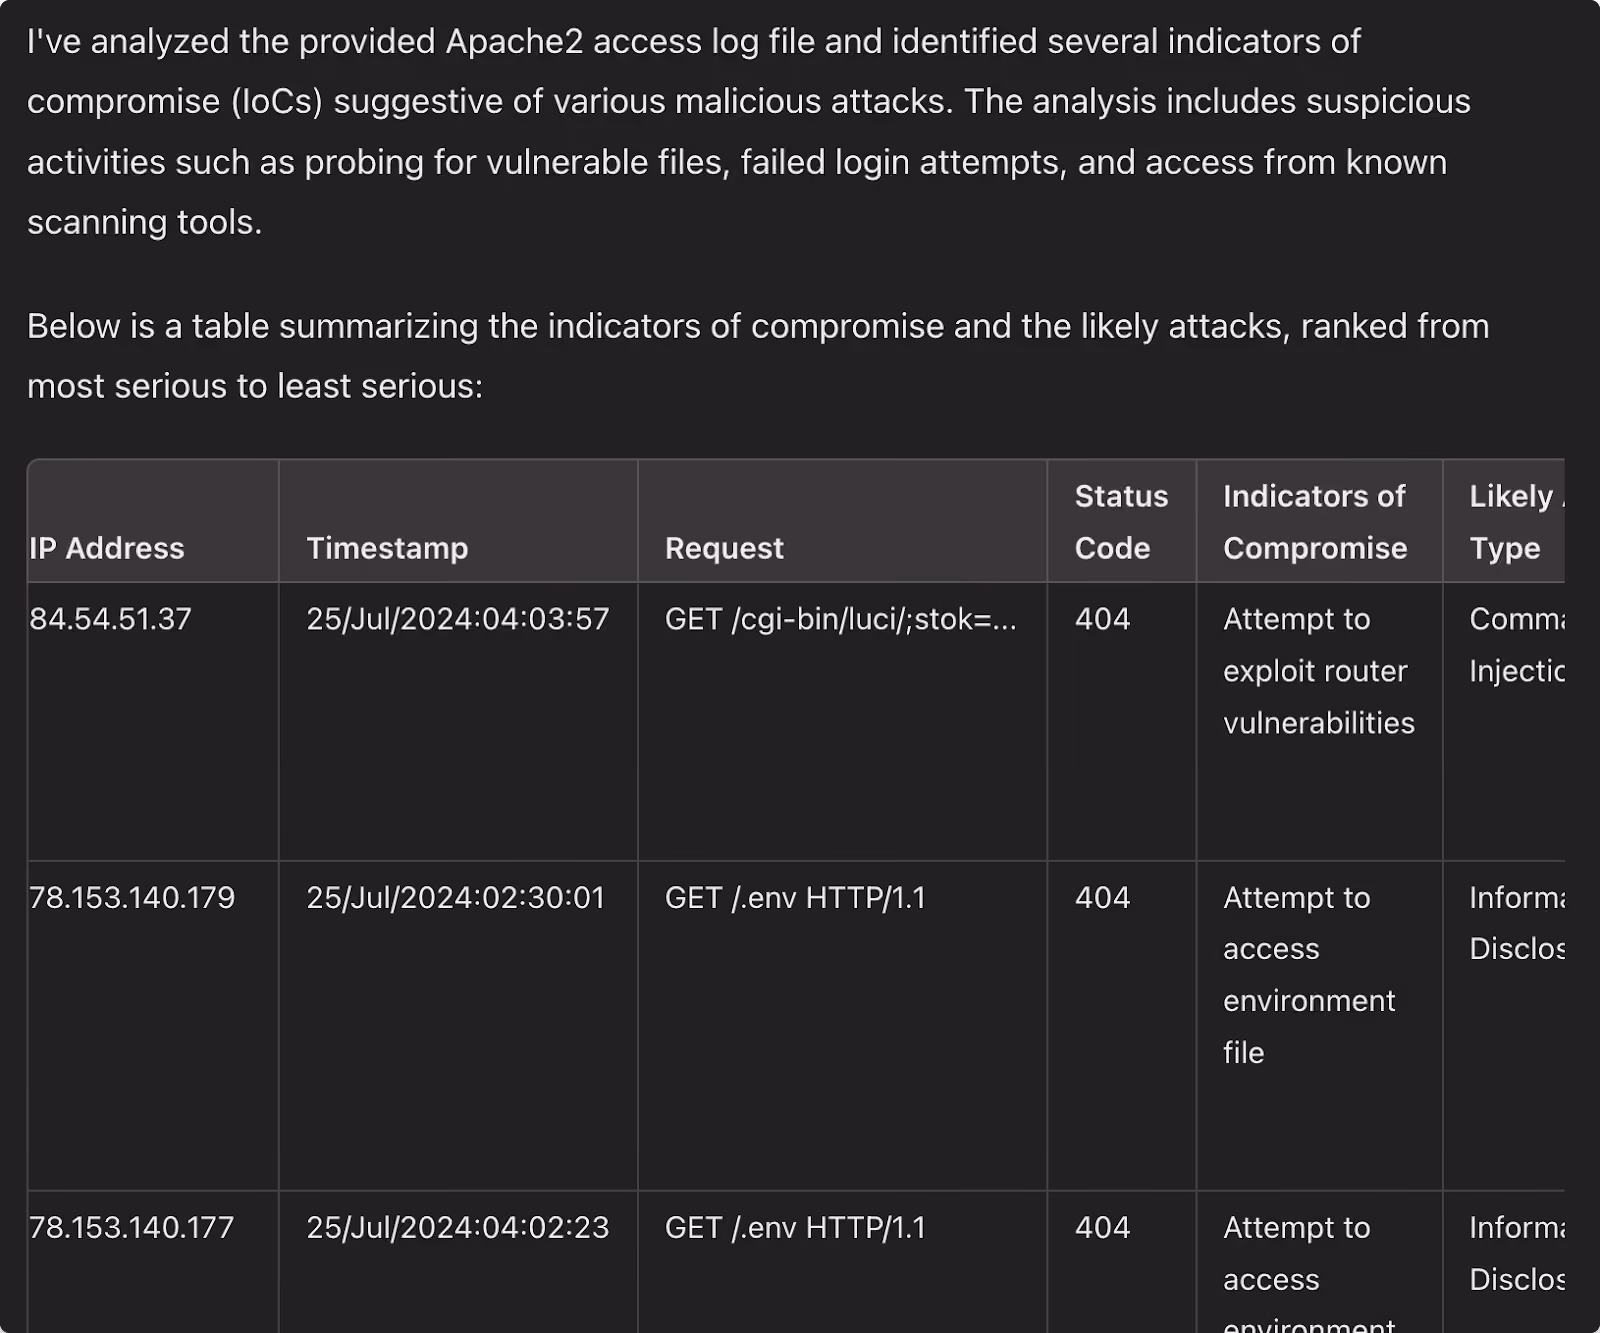Screen dimensions: 1600x1333
Task: Click the partially visible Likely Type header
Action: tap(1515, 522)
